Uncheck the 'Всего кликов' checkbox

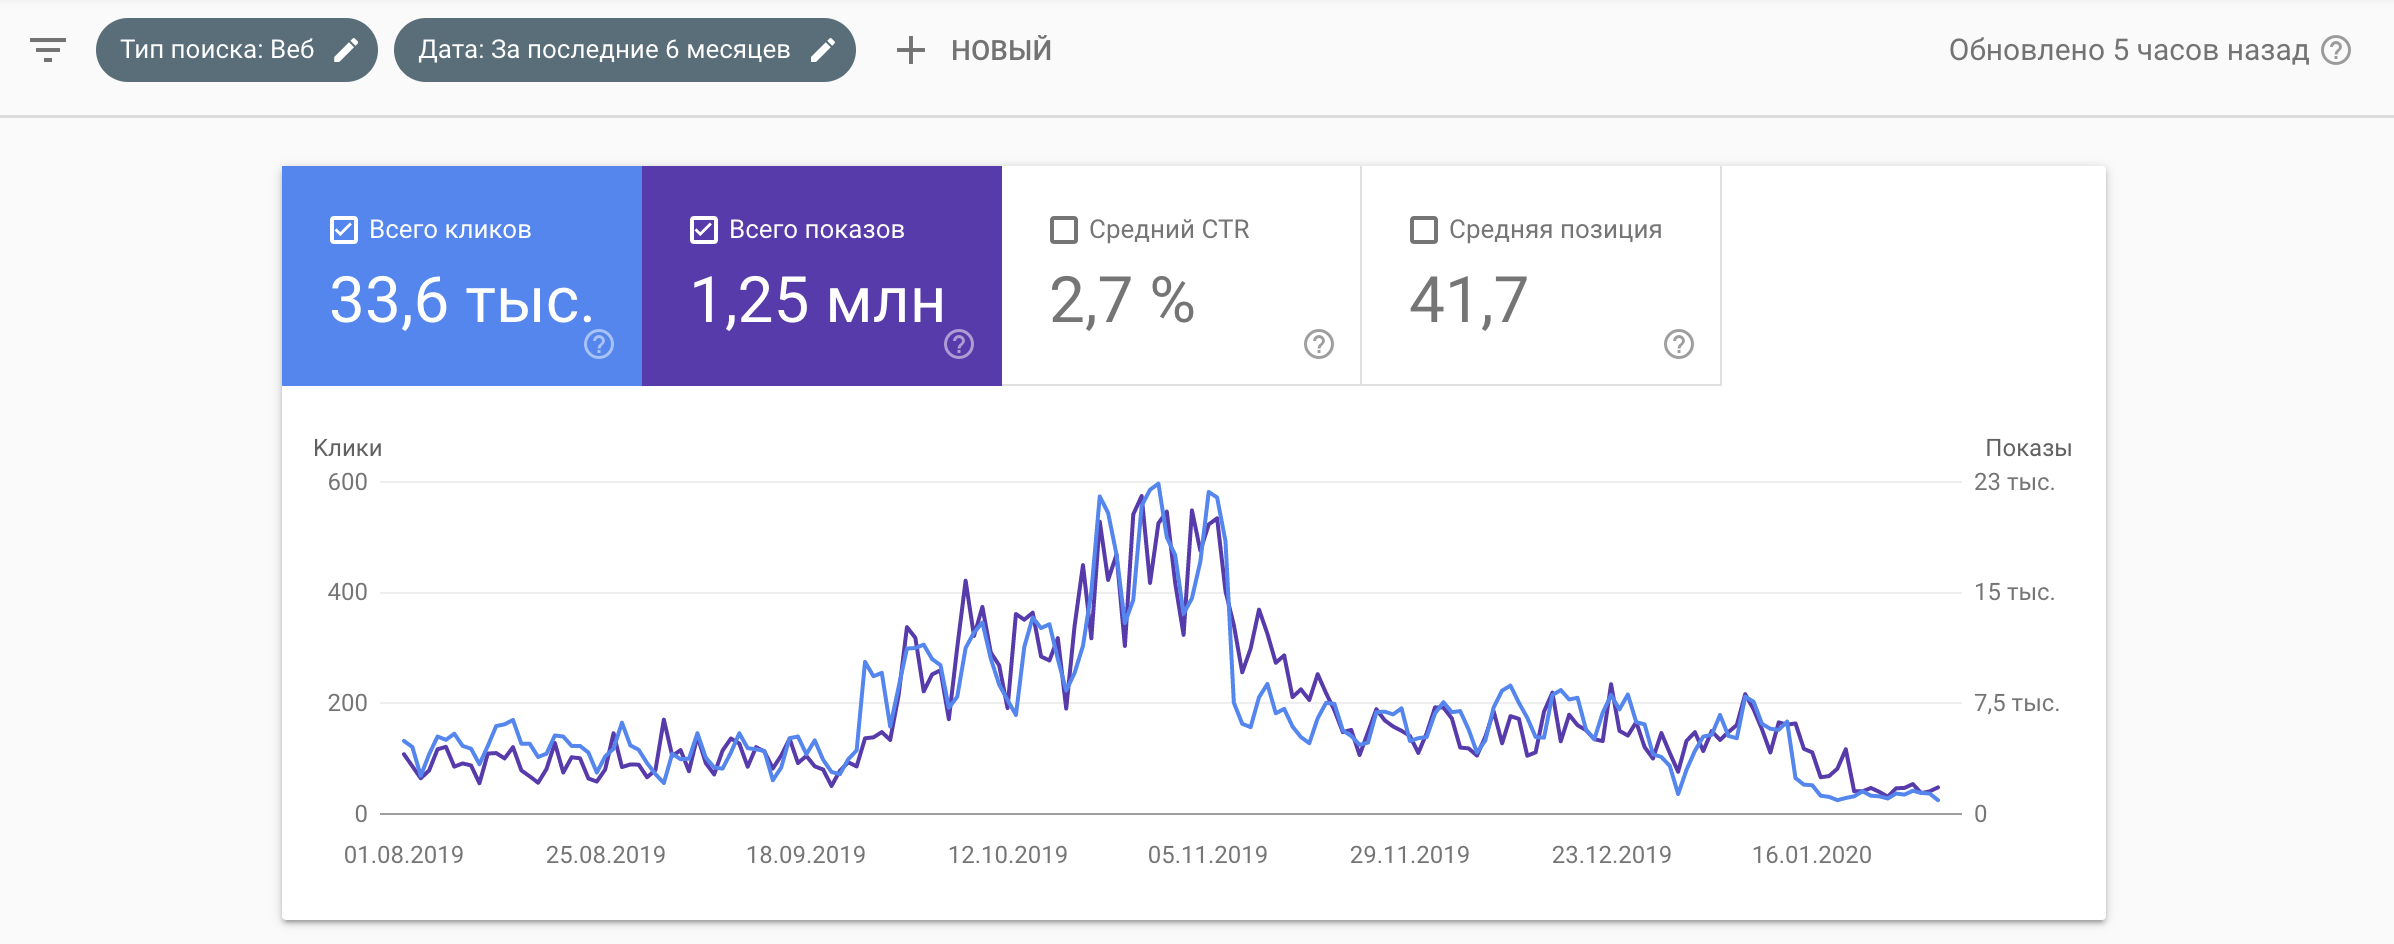pos(343,230)
